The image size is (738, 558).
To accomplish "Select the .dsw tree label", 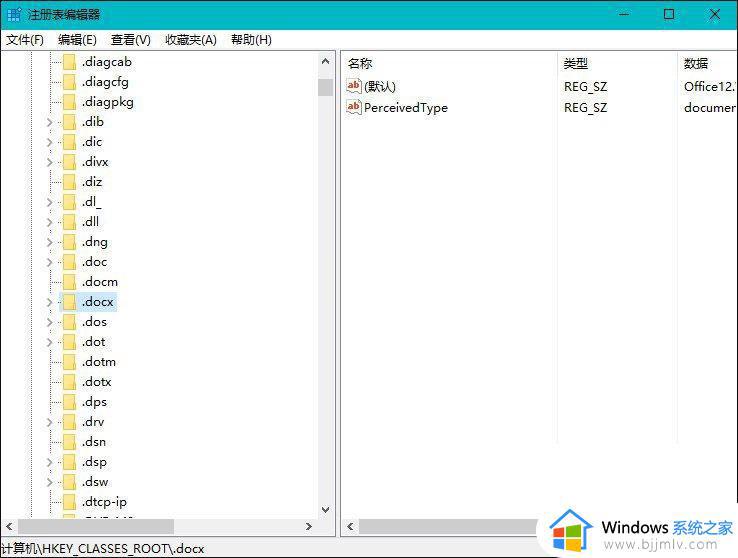I will [95, 482].
